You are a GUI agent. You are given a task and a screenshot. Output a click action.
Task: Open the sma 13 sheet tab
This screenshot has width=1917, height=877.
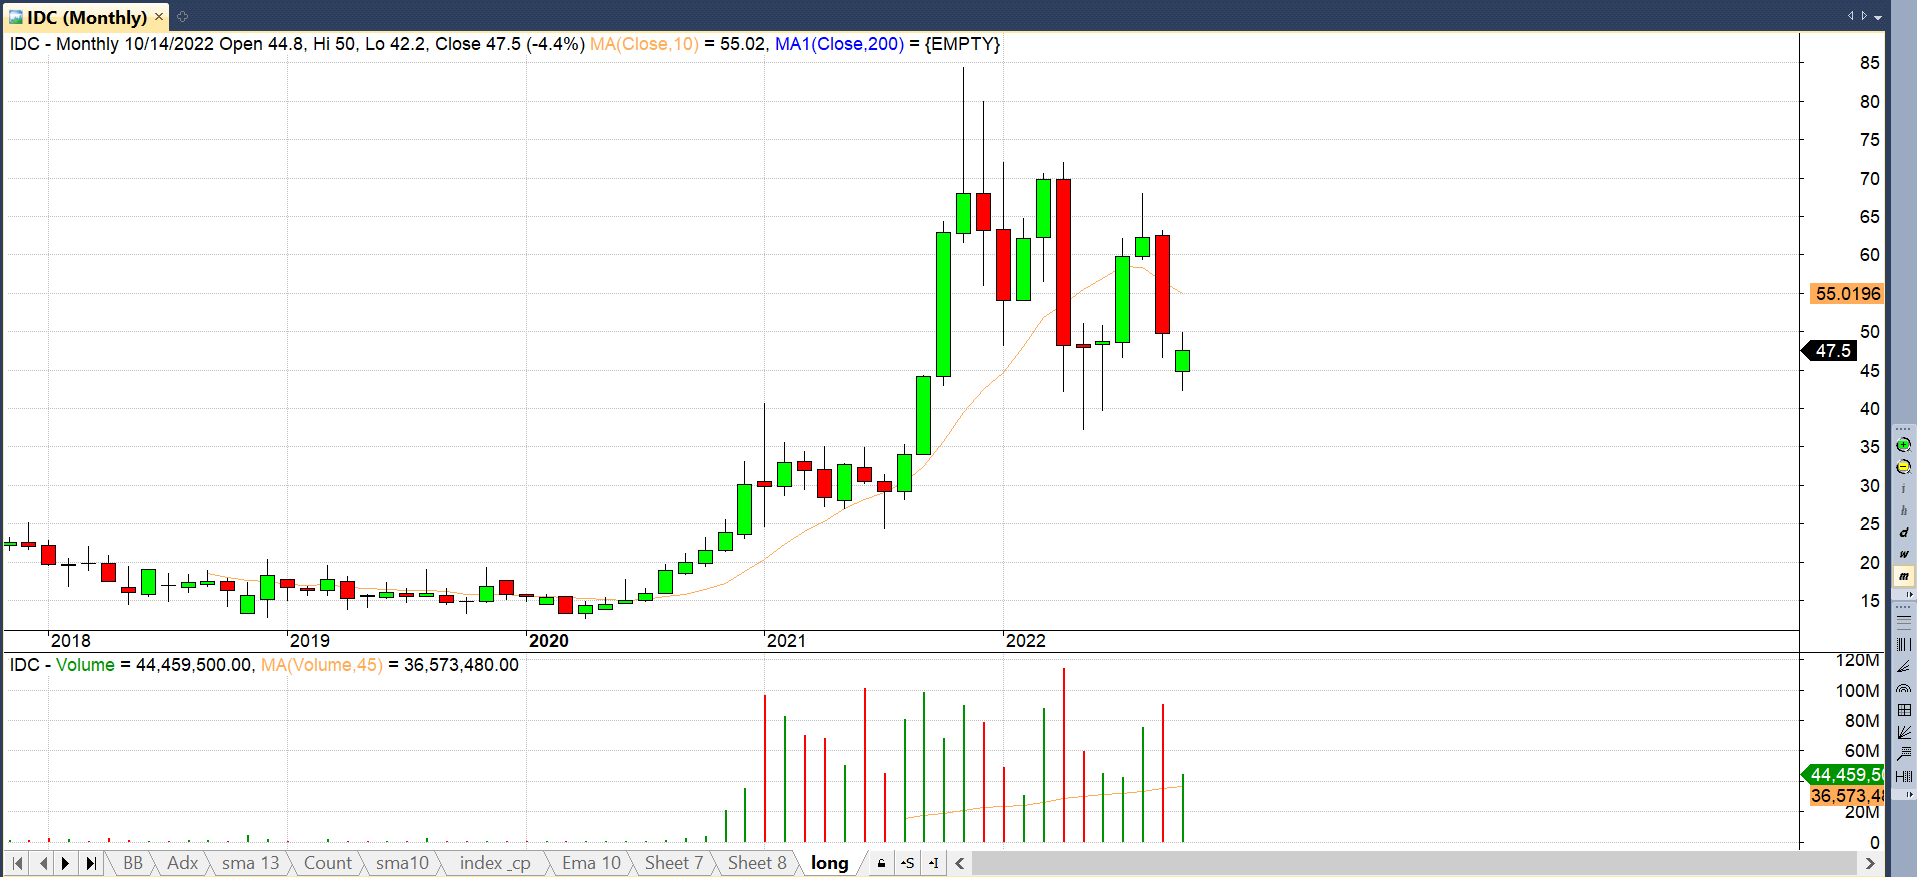tap(250, 863)
